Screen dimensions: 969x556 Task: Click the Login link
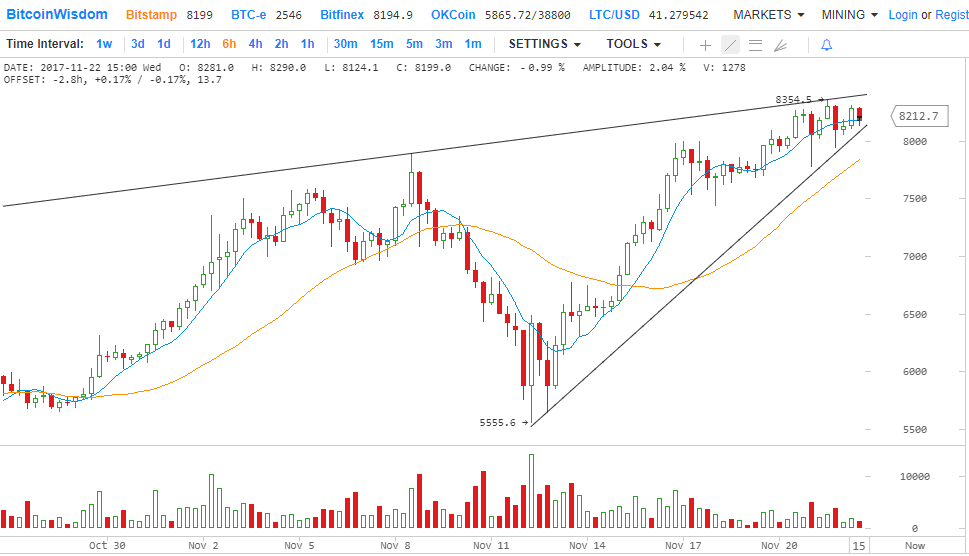coord(903,15)
